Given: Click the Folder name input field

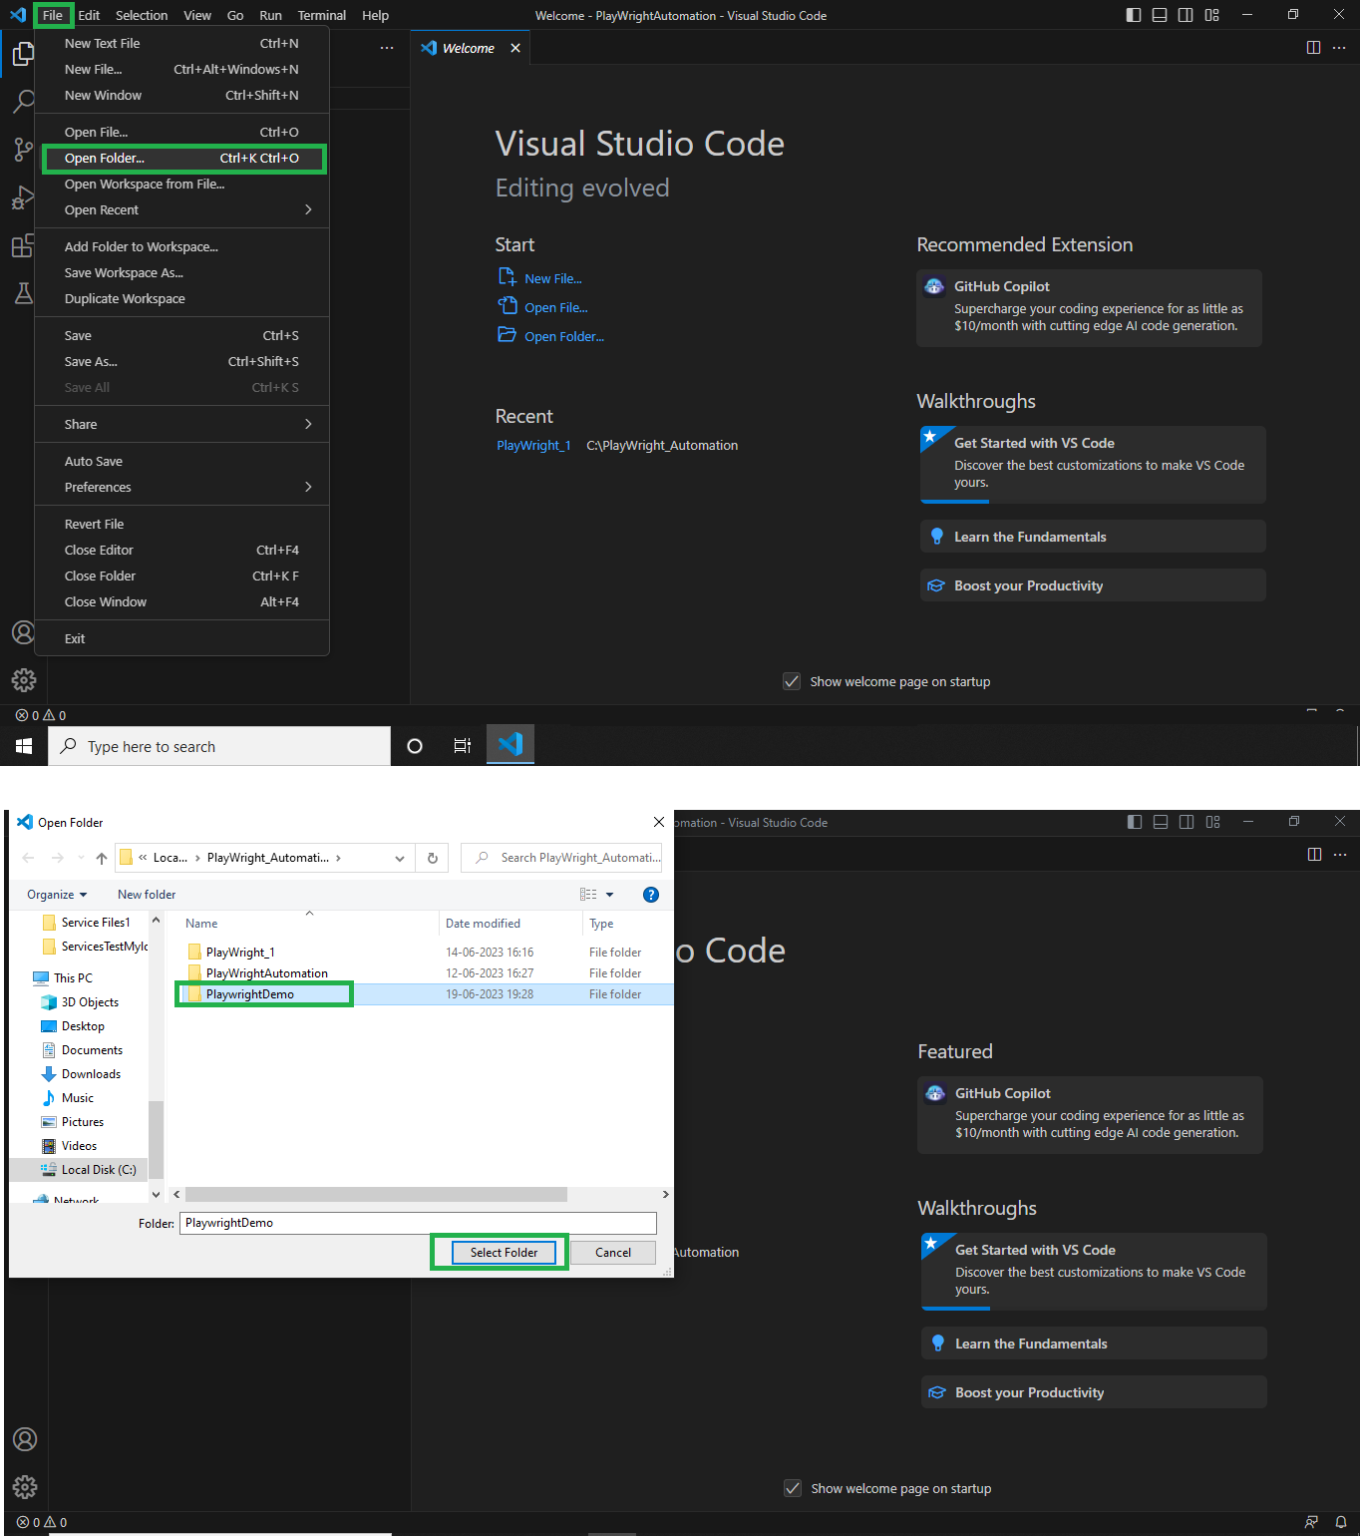Looking at the screenshot, I should tap(417, 1223).
